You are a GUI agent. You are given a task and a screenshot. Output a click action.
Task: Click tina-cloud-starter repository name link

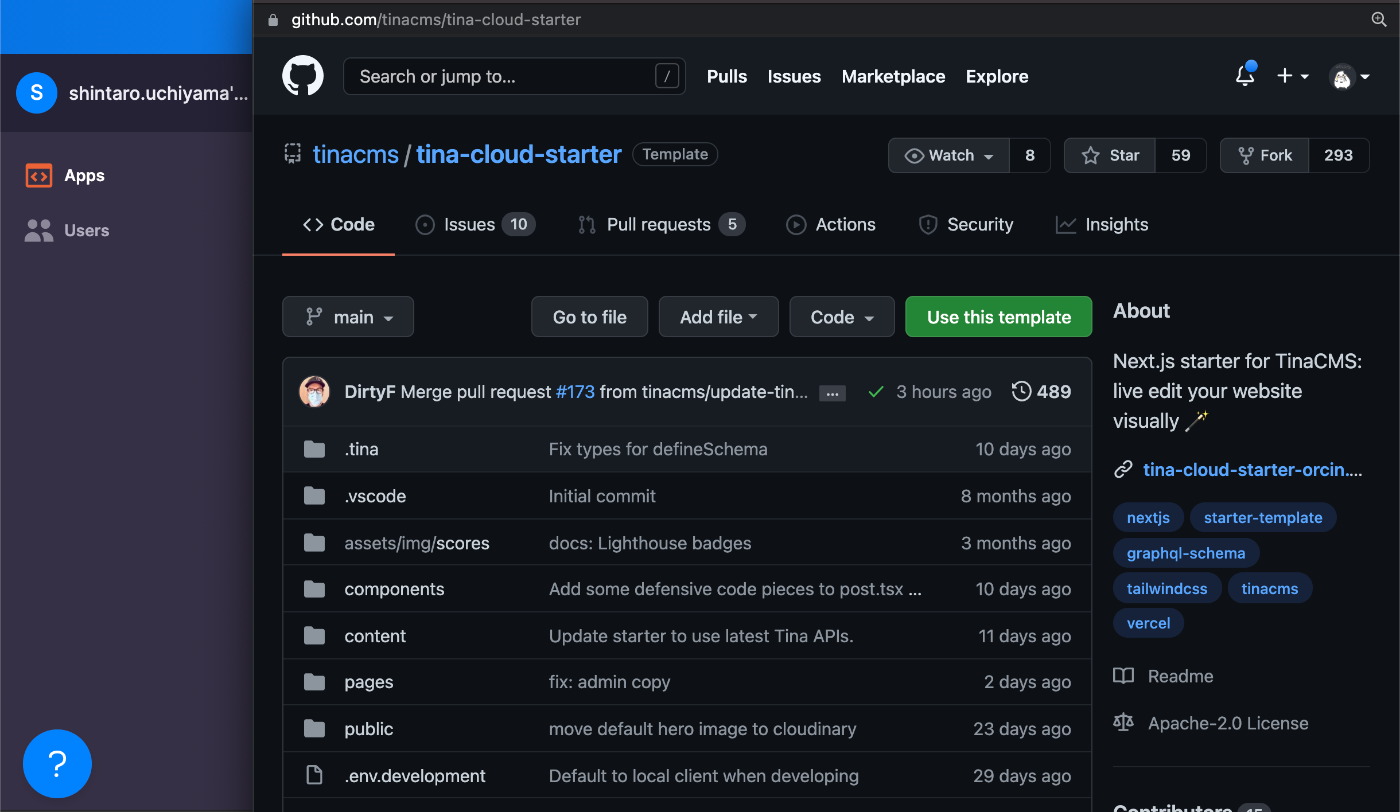(519, 155)
